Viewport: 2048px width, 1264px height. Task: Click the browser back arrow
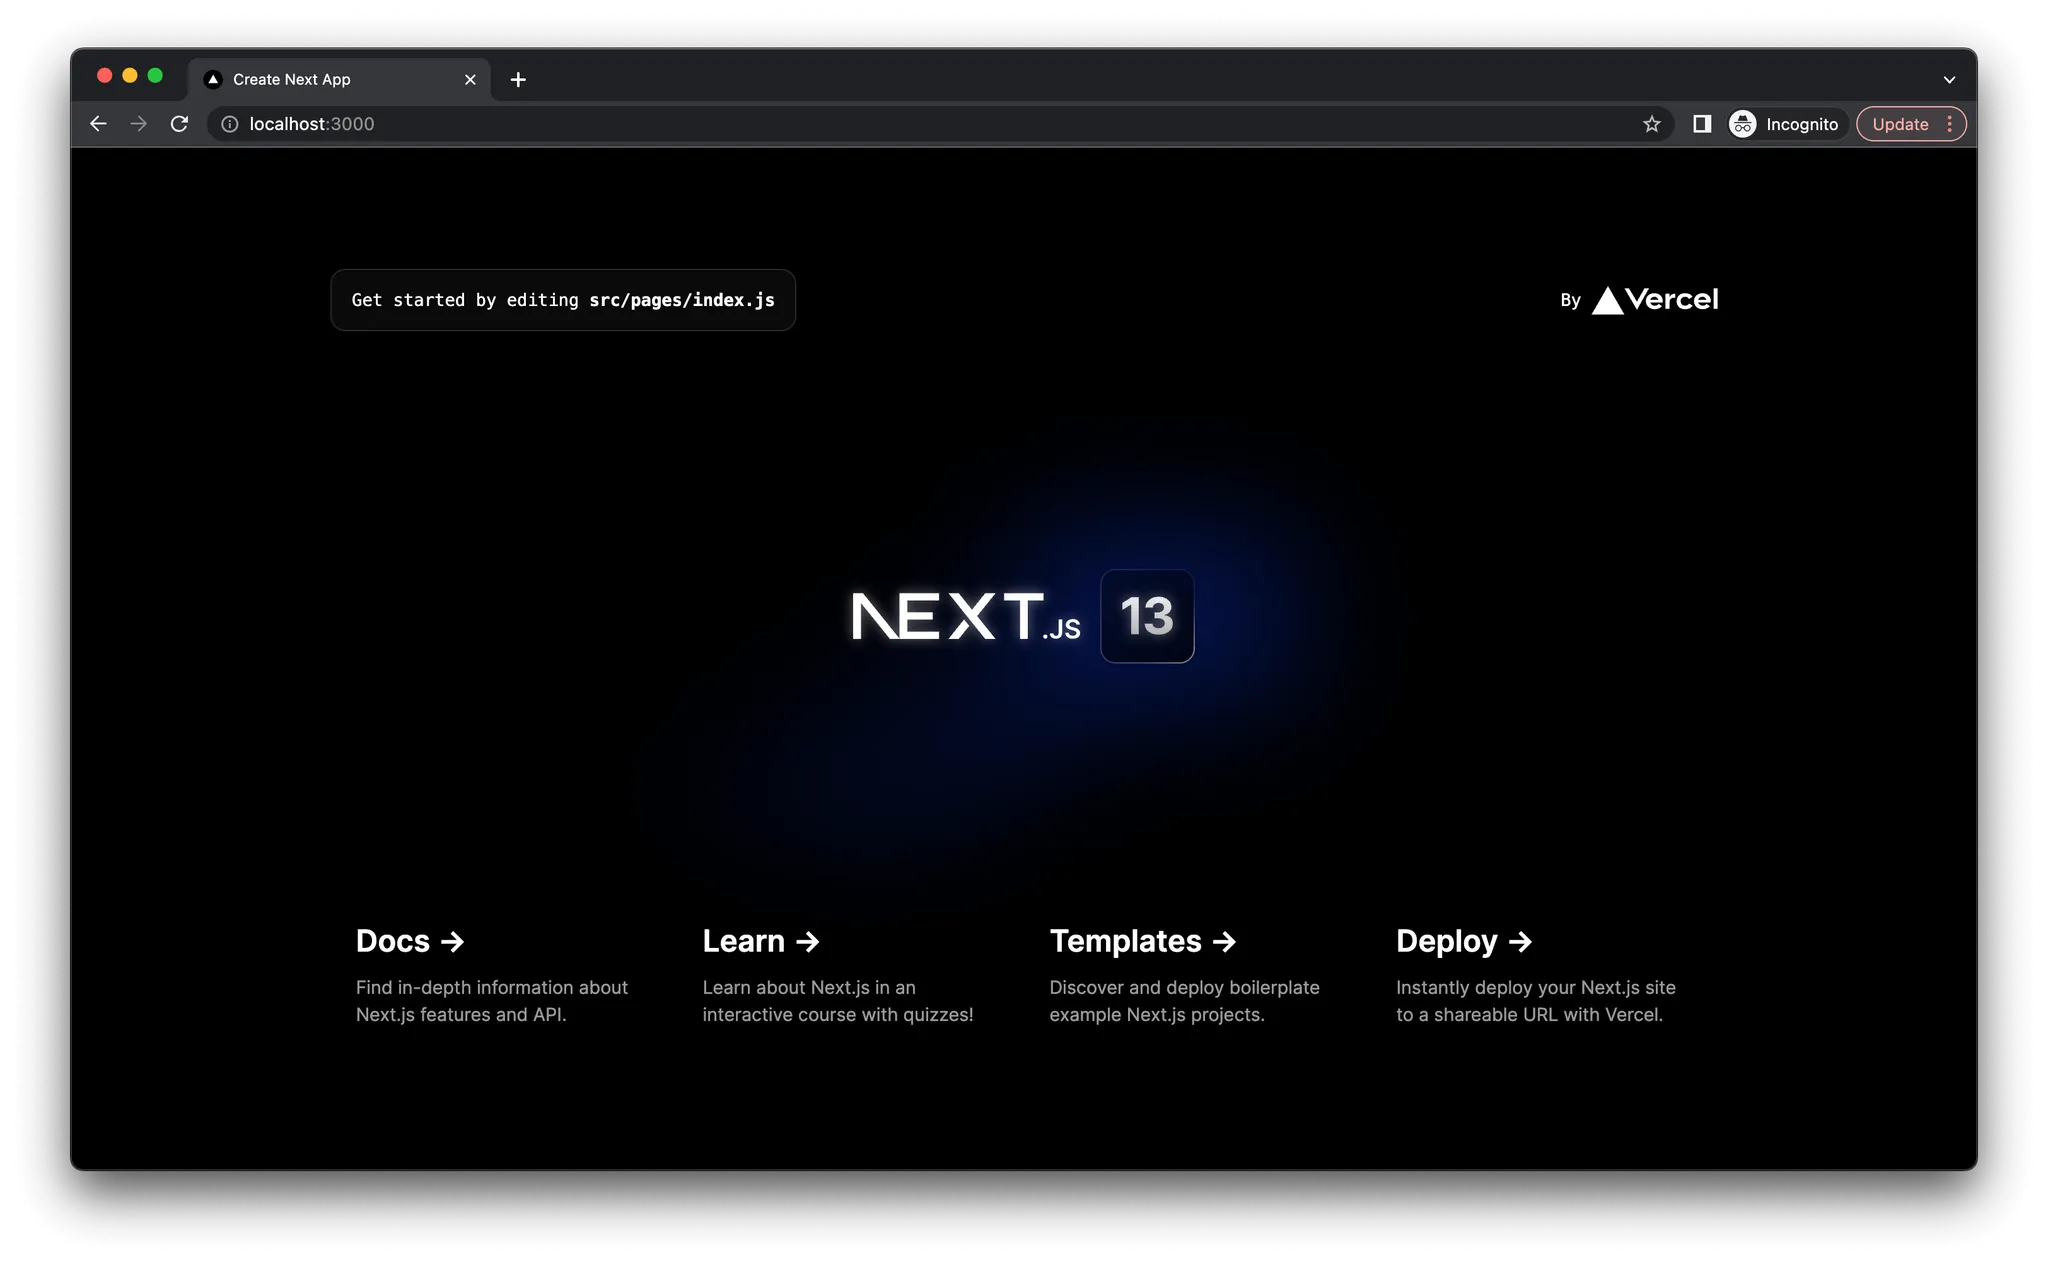tap(98, 124)
